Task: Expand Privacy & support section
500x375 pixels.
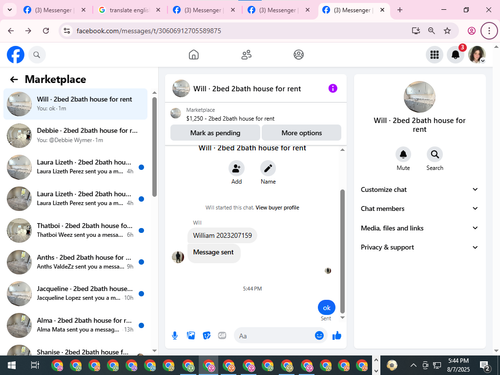Action: [419, 247]
